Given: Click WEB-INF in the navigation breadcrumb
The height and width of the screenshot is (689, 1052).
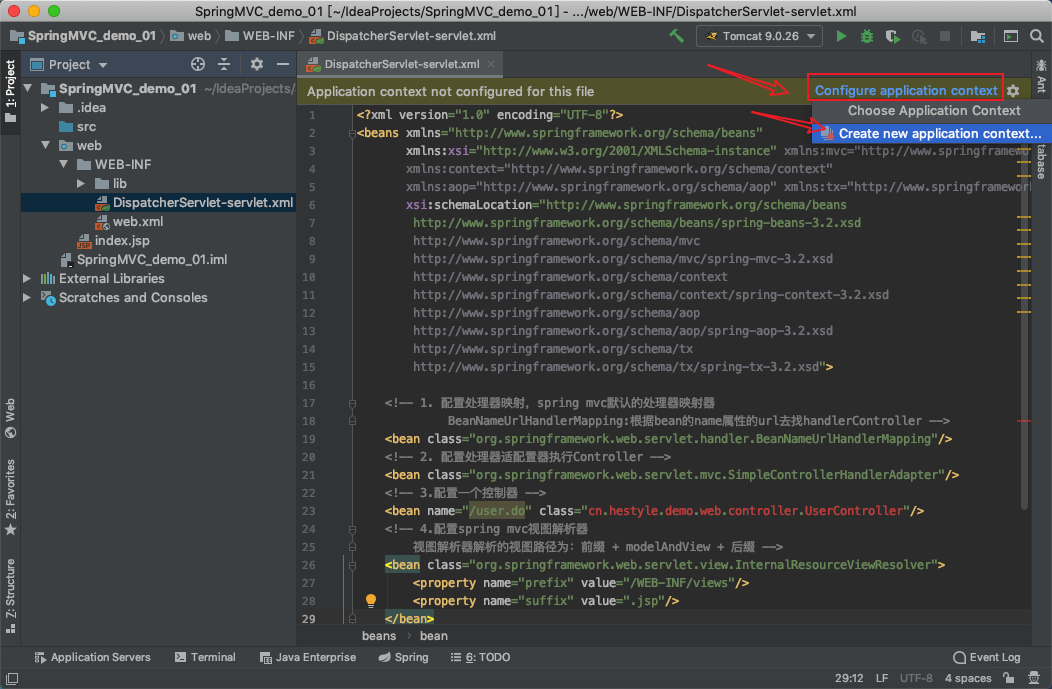Looking at the screenshot, I should point(260,36).
